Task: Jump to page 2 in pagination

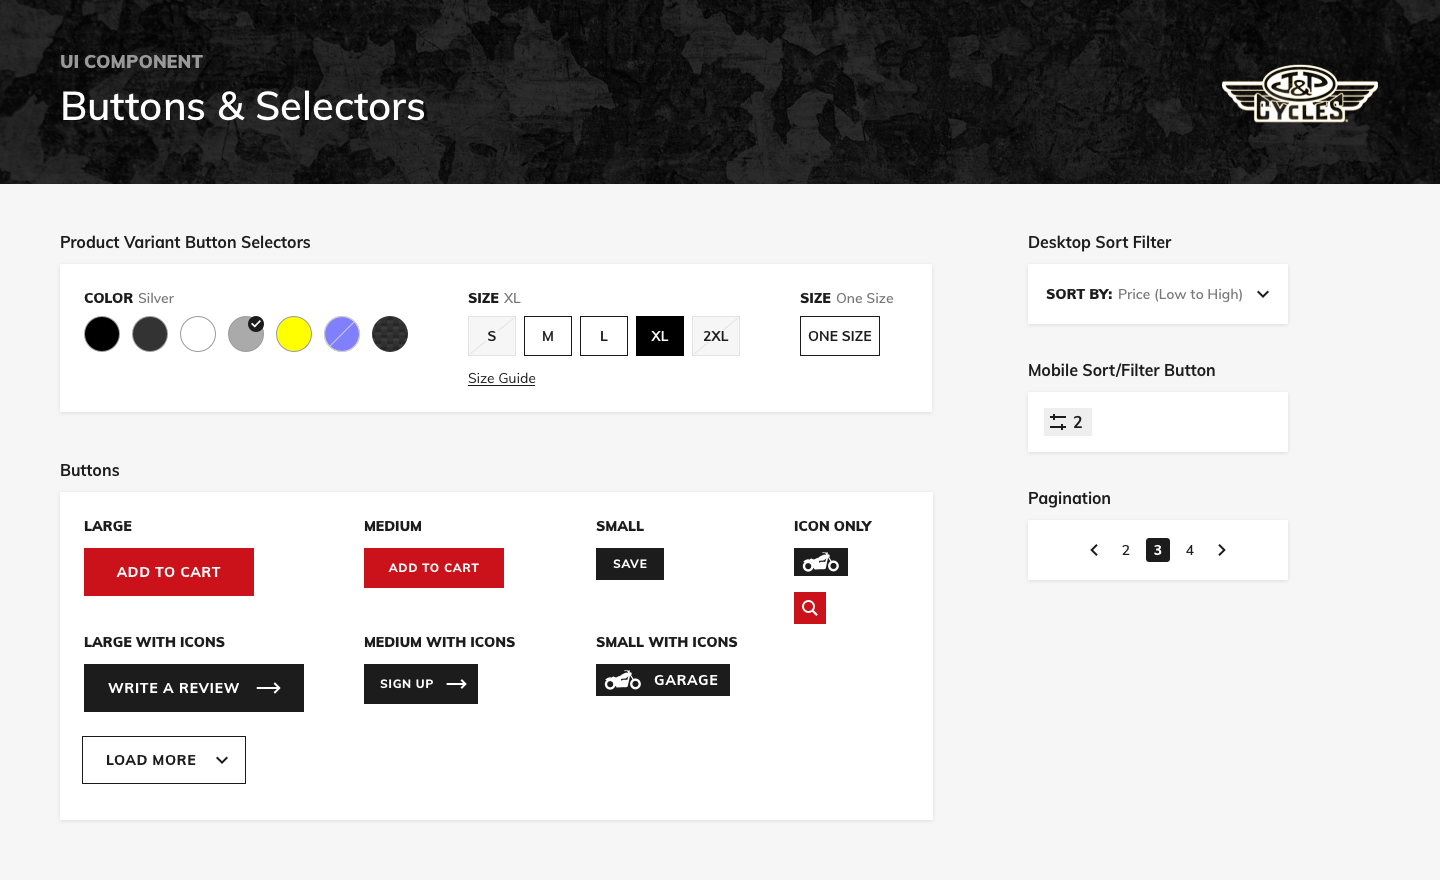Action: coord(1125,550)
